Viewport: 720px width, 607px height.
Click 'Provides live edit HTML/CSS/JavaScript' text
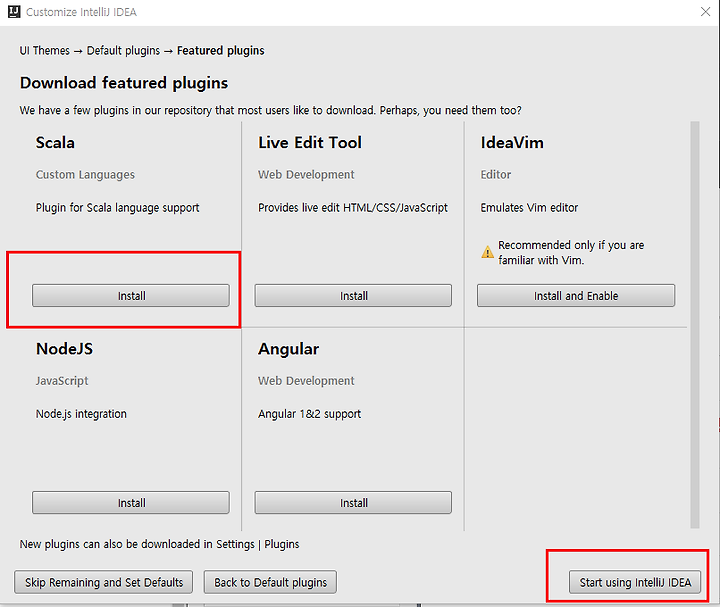(x=353, y=208)
